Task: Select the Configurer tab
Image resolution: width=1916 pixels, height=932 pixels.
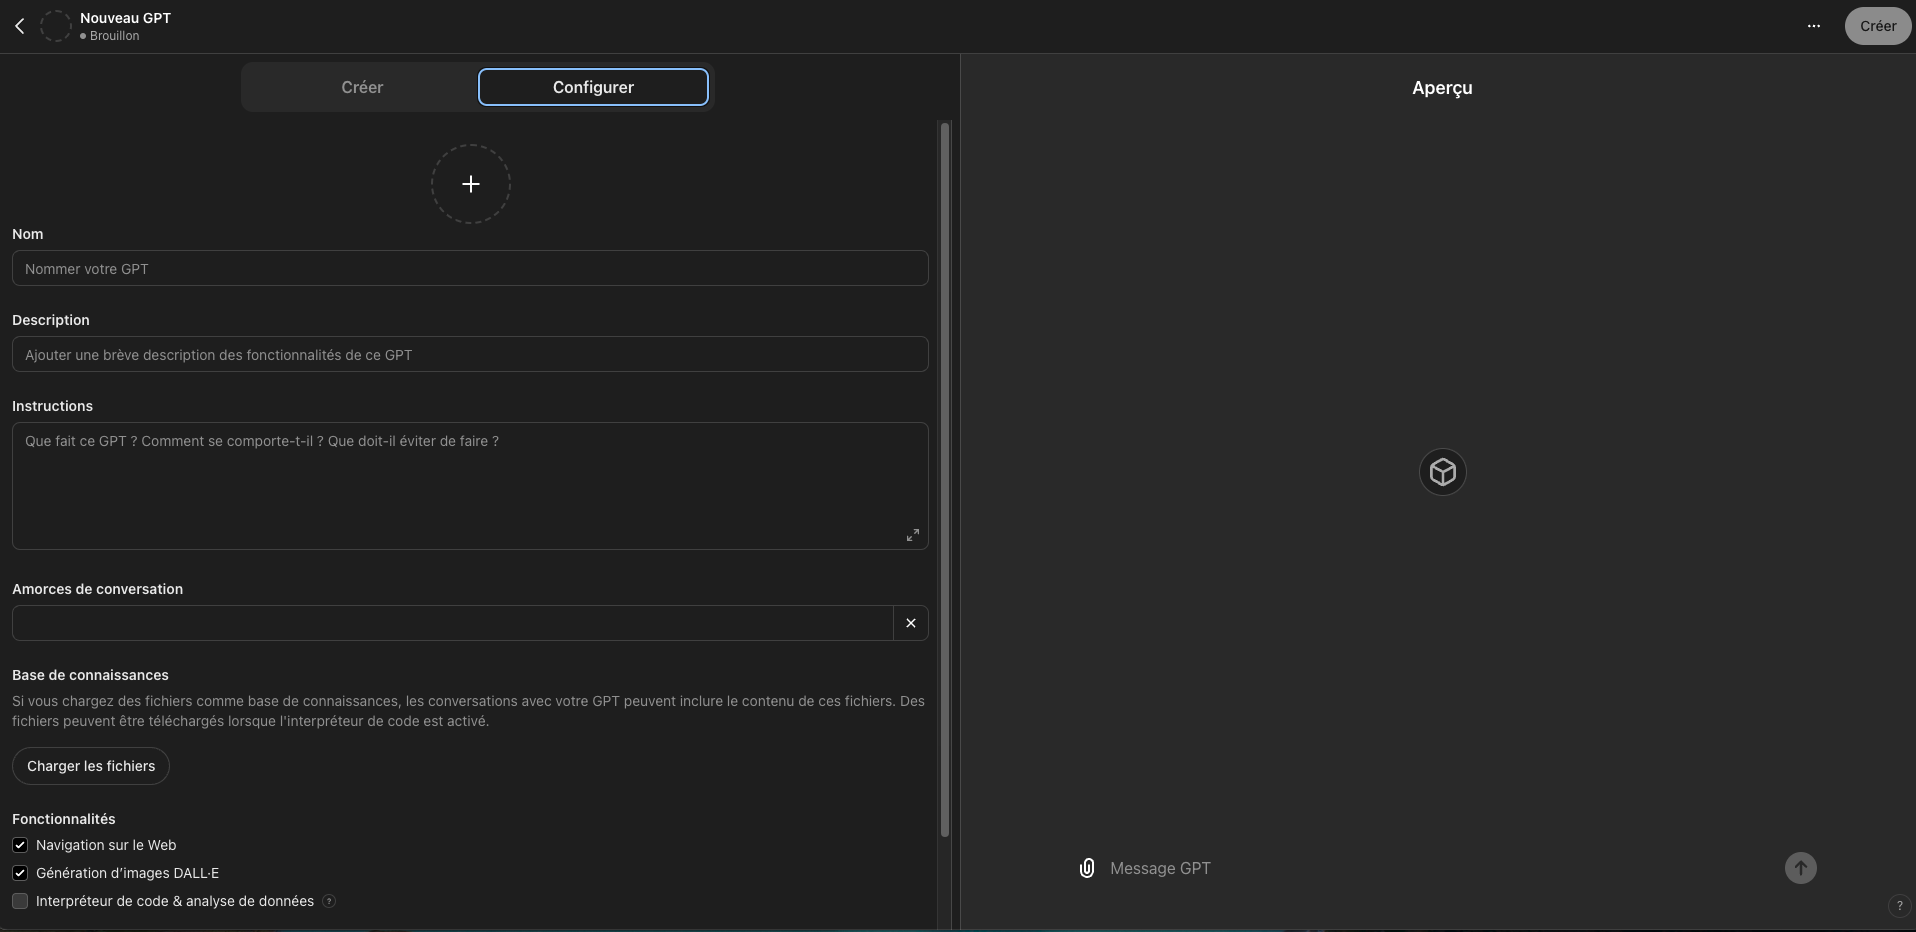Action: pos(593,87)
